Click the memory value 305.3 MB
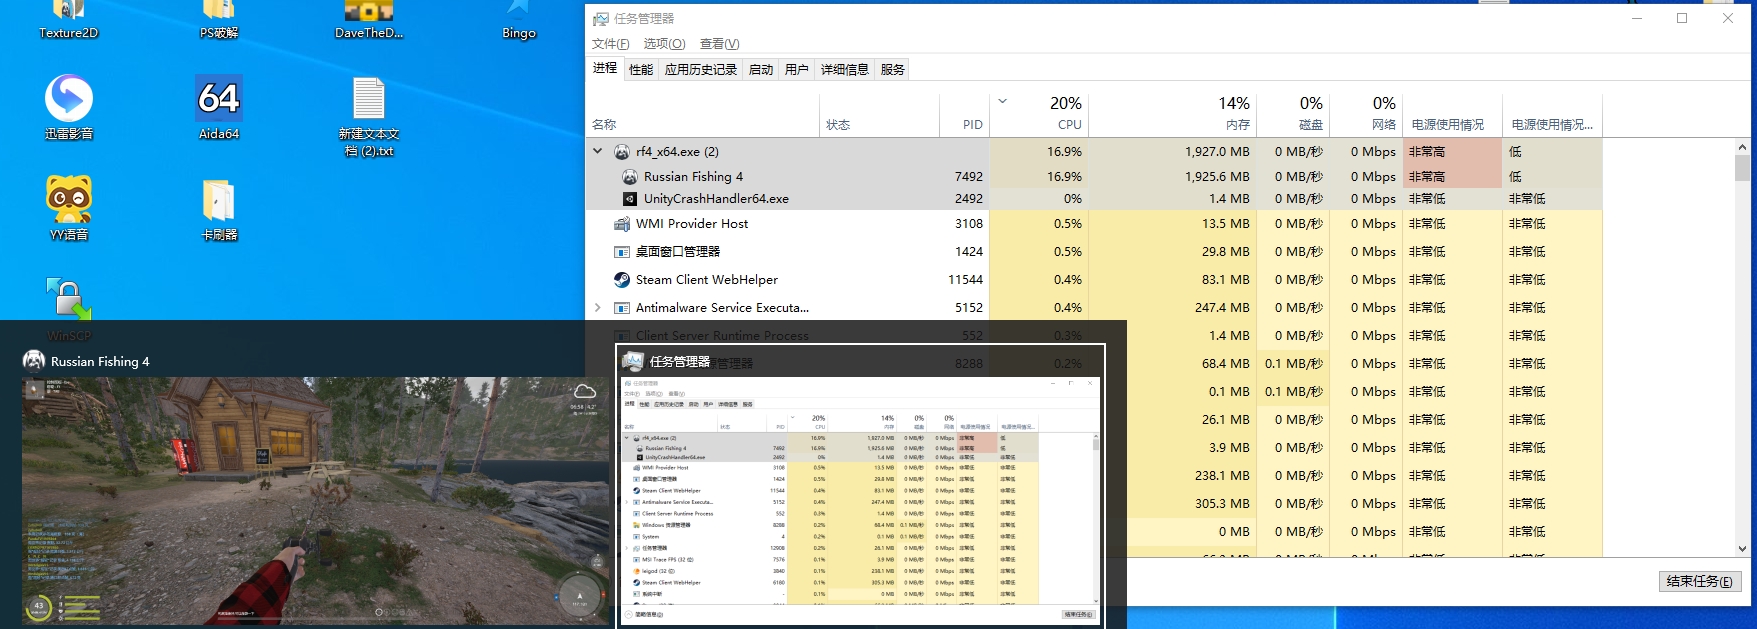This screenshot has height=629, width=1757. click(x=1222, y=504)
